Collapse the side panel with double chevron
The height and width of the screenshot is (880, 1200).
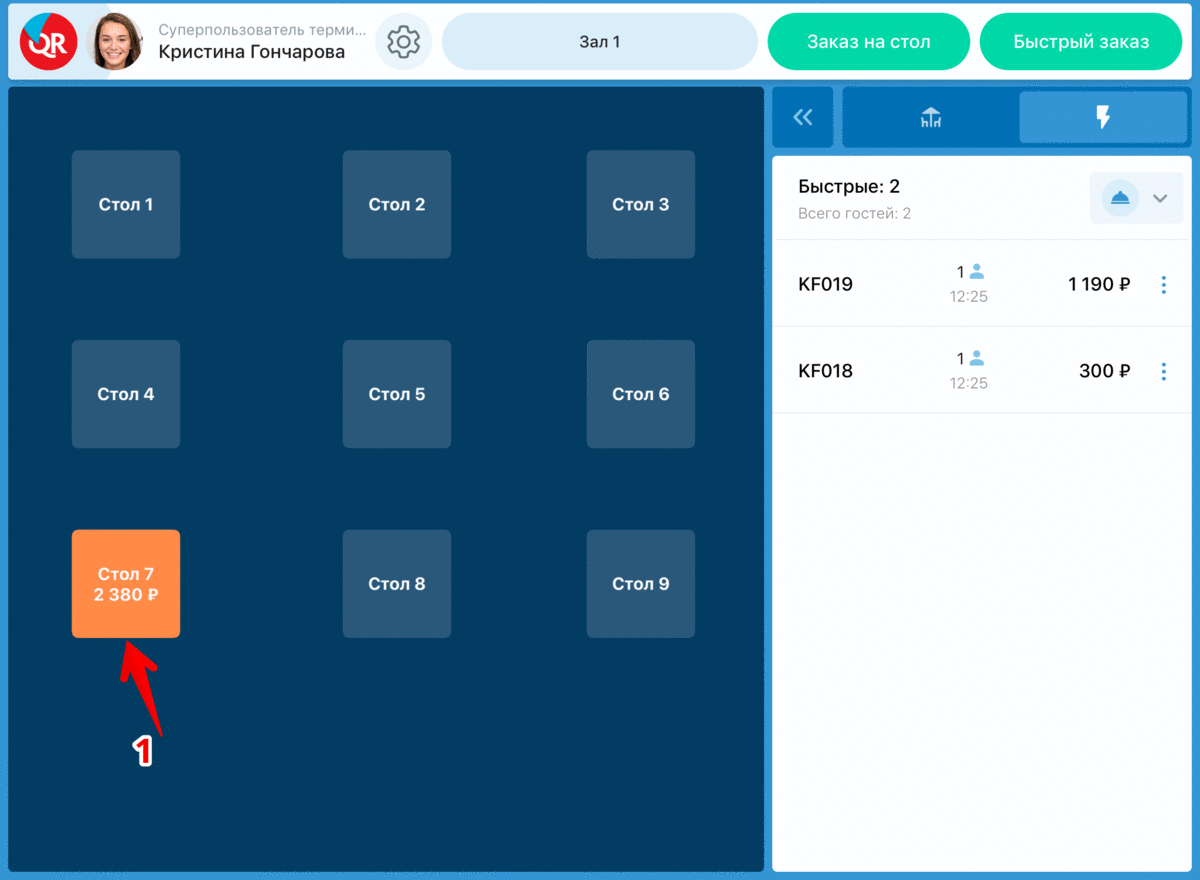coord(803,118)
